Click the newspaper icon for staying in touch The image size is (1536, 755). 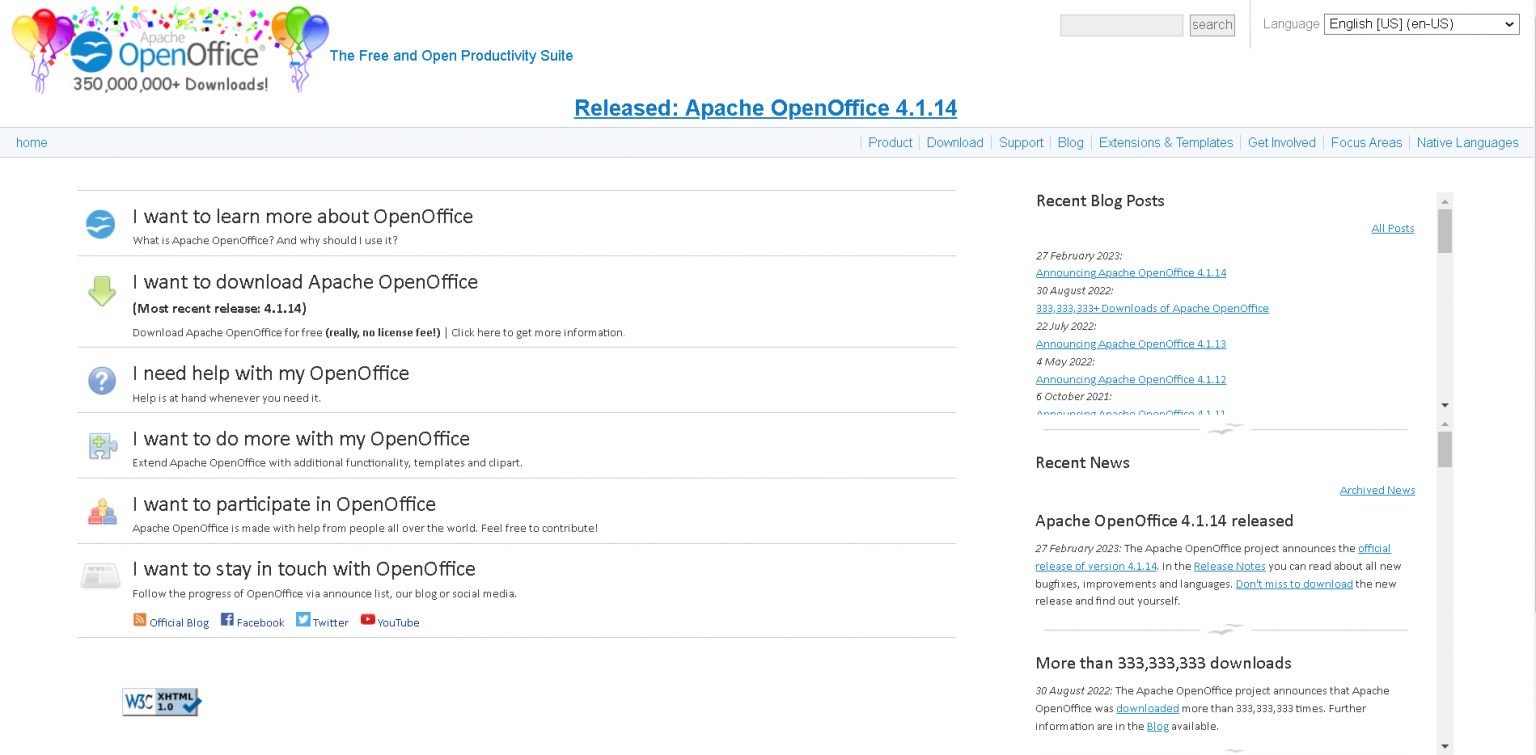pyautogui.click(x=100, y=575)
